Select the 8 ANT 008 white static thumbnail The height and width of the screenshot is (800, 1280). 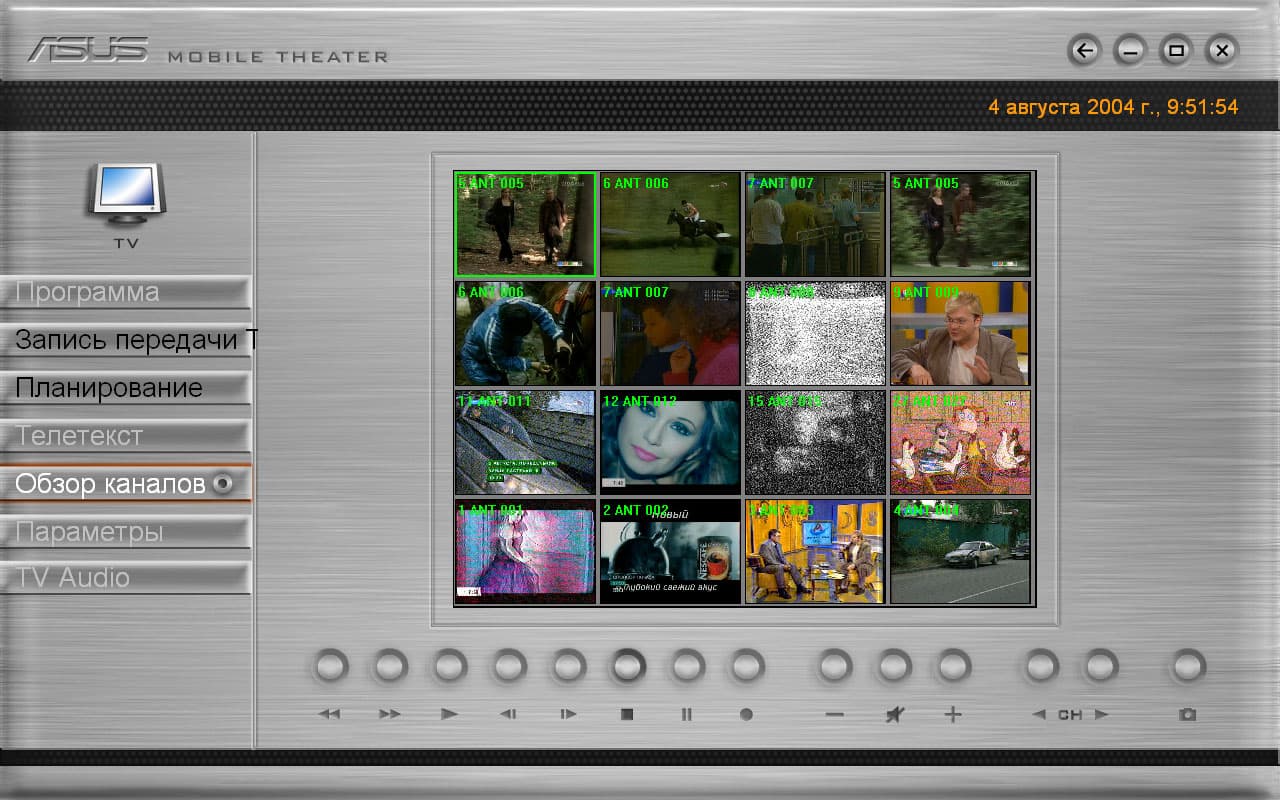(815, 333)
